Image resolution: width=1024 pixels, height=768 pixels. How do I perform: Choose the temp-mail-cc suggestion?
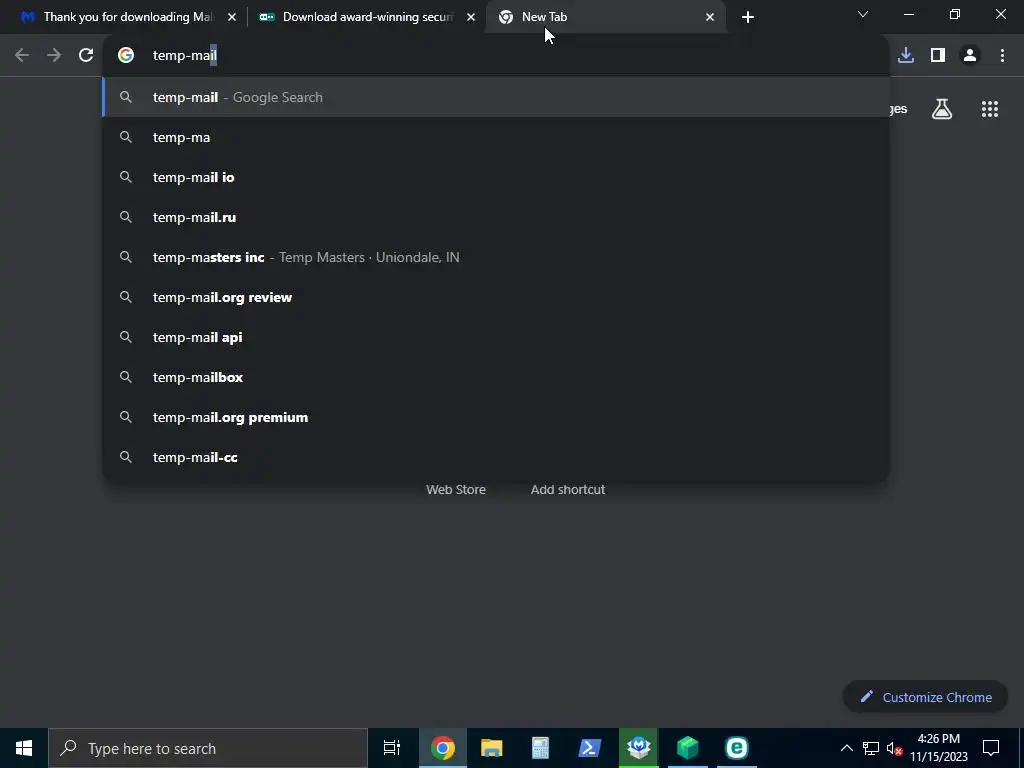[496, 457]
